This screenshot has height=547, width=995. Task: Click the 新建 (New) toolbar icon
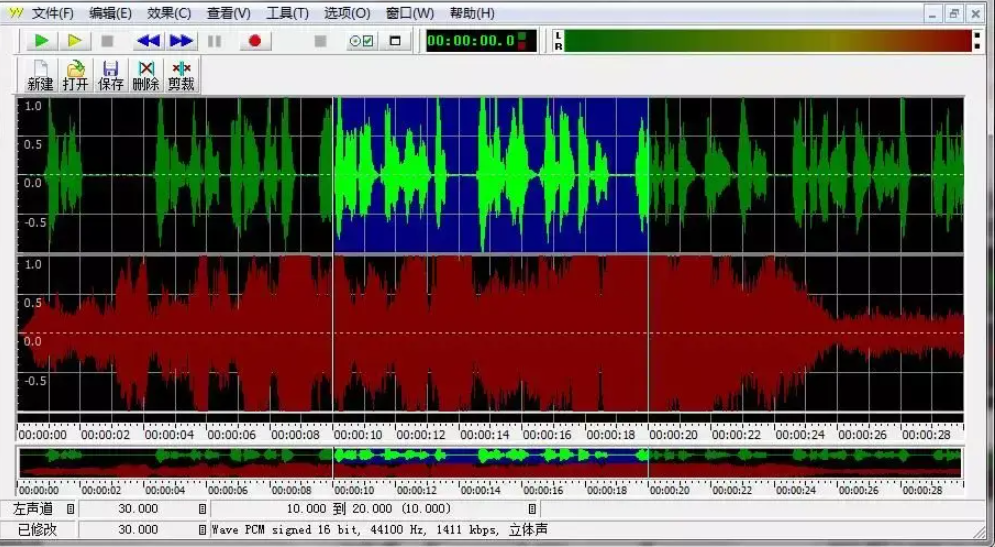pyautogui.click(x=40, y=75)
